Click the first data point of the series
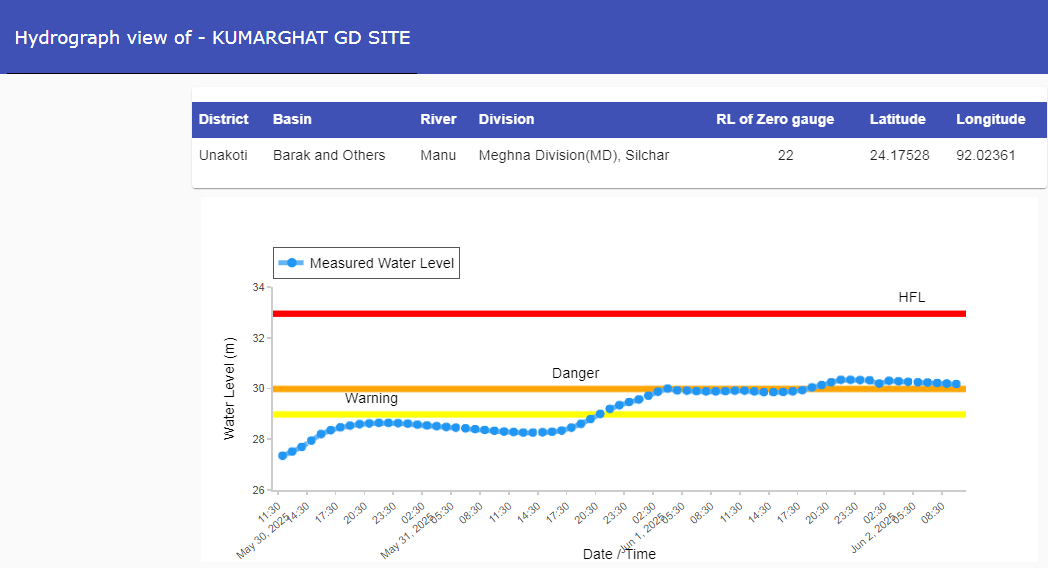1048x568 pixels. (283, 456)
